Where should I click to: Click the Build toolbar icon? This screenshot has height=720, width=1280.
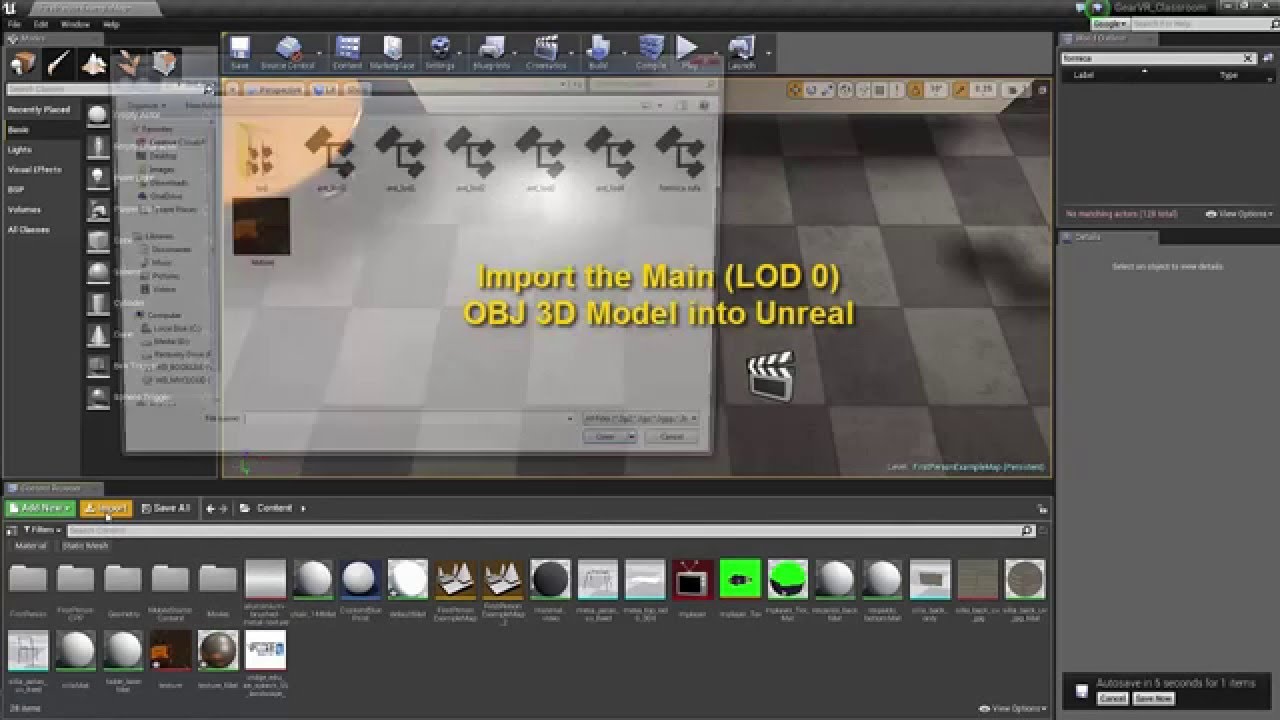[x=598, y=52]
